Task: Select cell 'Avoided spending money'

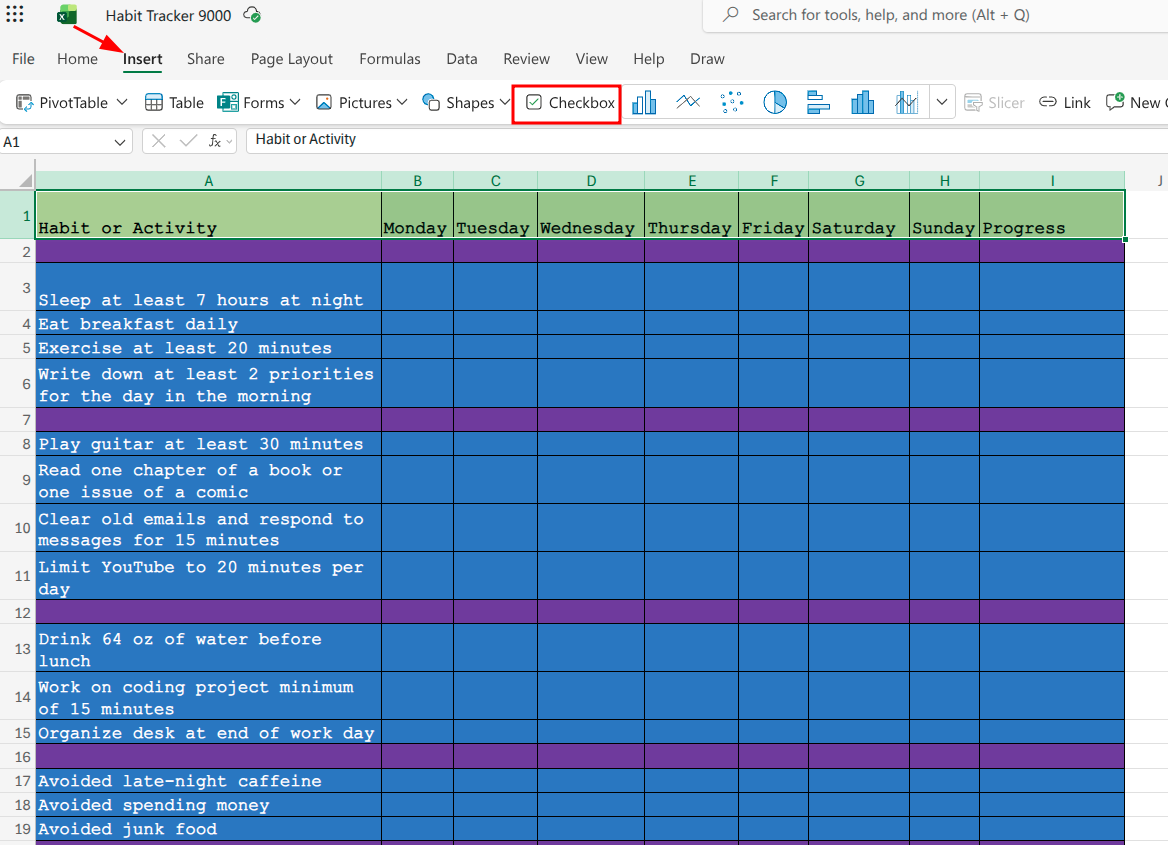Action: click(x=209, y=805)
